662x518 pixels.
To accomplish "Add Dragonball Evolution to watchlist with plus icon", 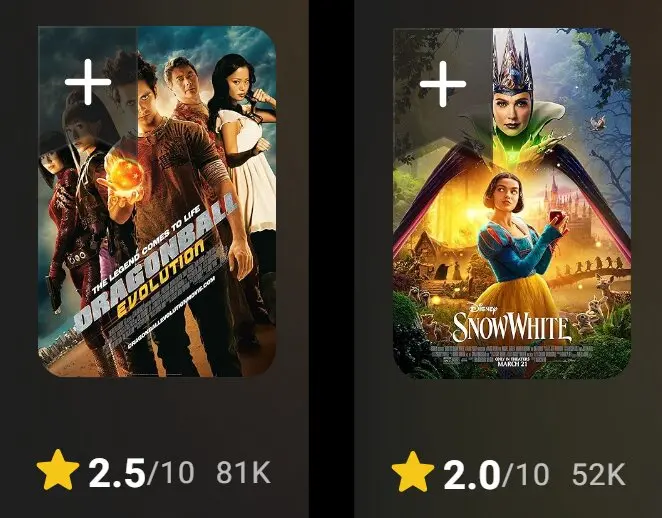I will 87,82.
